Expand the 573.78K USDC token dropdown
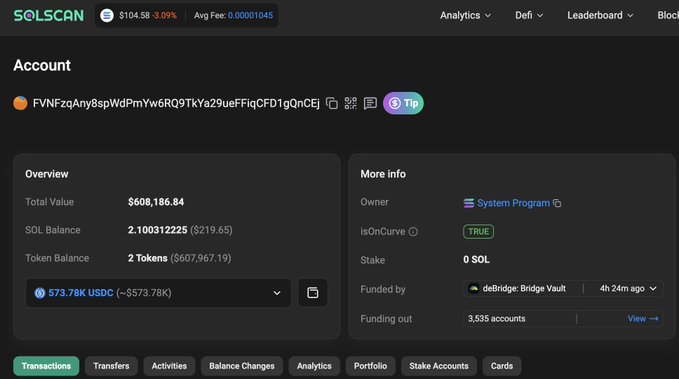Viewport: 679px width, 379px height. pyautogui.click(x=158, y=293)
